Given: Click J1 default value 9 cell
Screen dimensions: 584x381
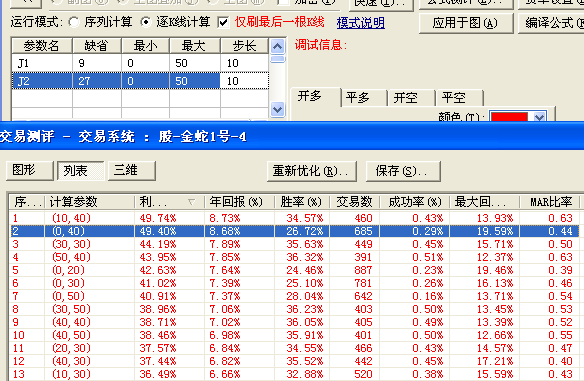Looking at the screenshot, I should click(97, 63).
